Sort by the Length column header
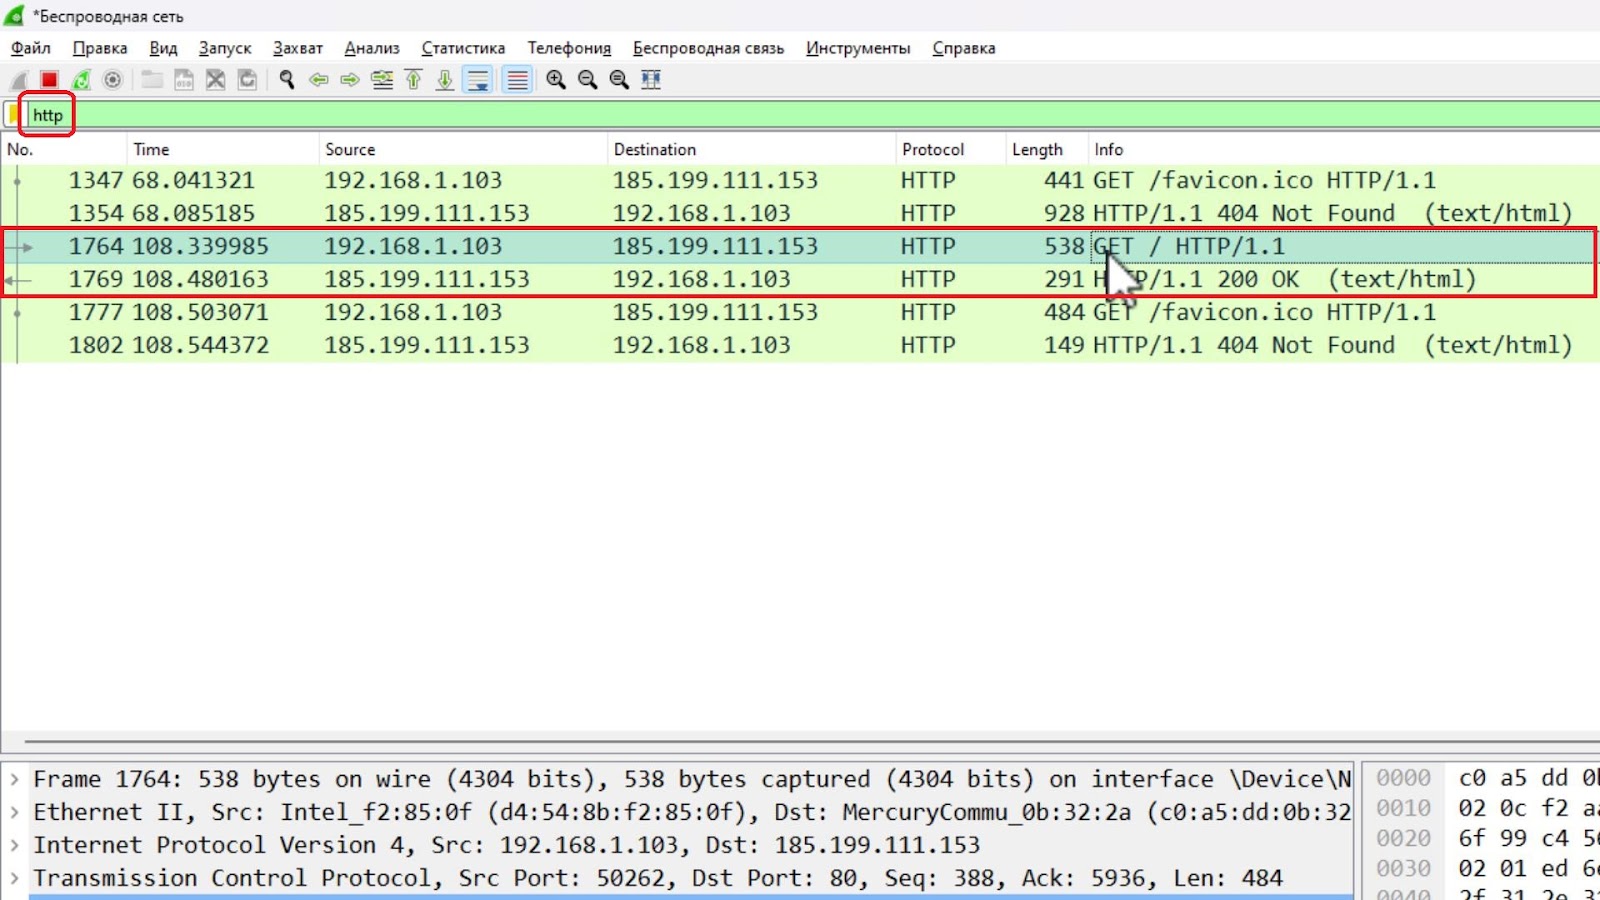The width and height of the screenshot is (1600, 900). 1047,149
